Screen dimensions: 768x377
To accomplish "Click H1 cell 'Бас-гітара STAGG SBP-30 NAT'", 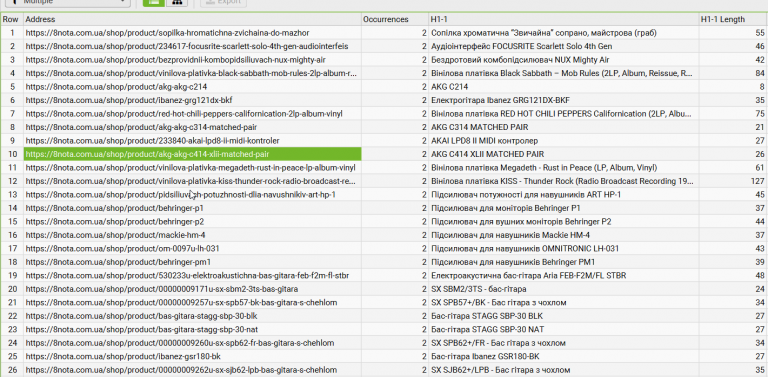I will tap(563, 330).
